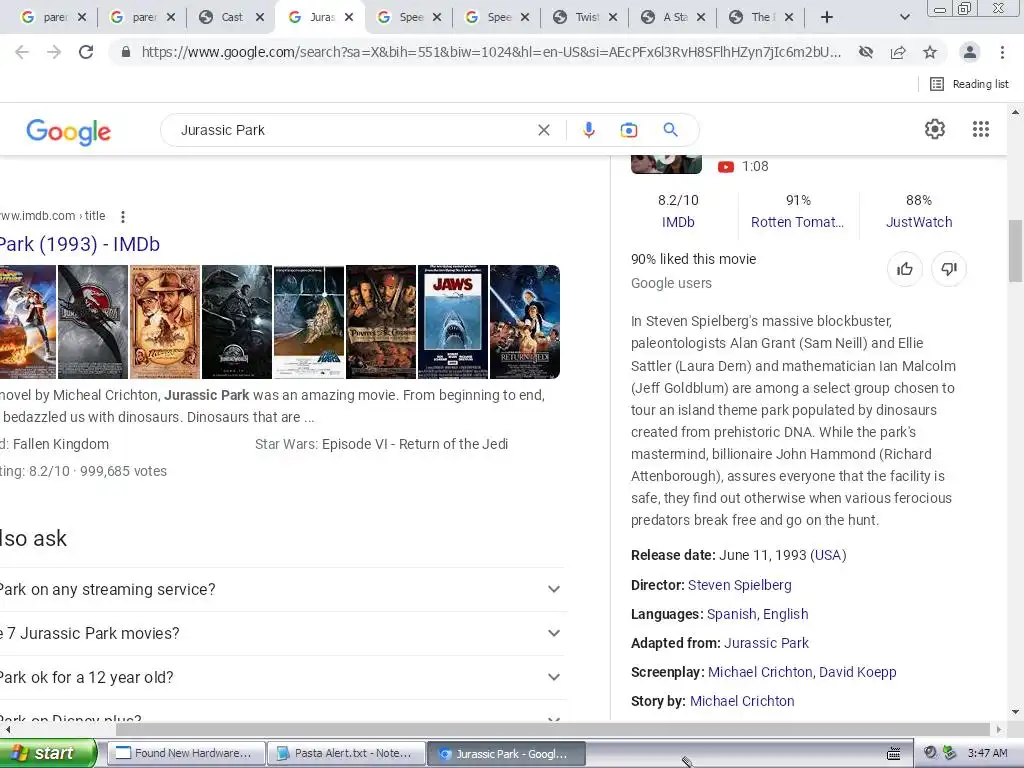Image resolution: width=1024 pixels, height=768 pixels.
Task: Bookmark this page with star icon
Action: point(930,52)
